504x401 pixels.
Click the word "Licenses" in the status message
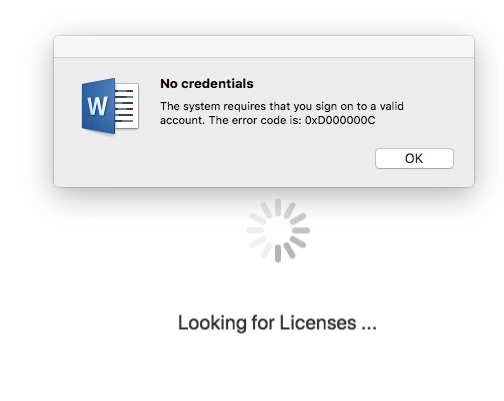pyautogui.click(x=318, y=323)
